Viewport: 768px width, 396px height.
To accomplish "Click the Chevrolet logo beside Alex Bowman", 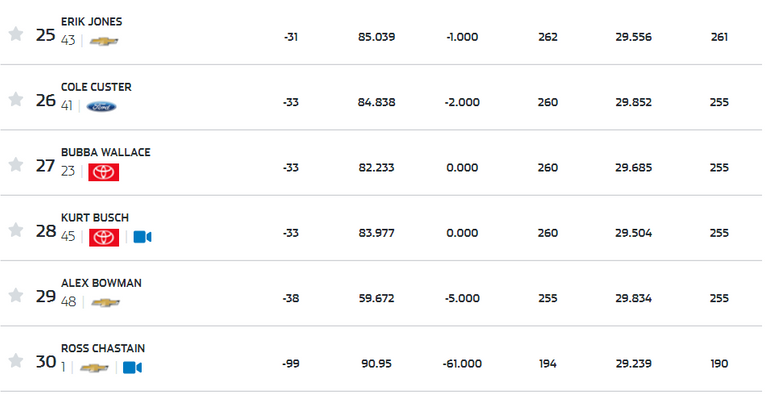I will (x=105, y=303).
